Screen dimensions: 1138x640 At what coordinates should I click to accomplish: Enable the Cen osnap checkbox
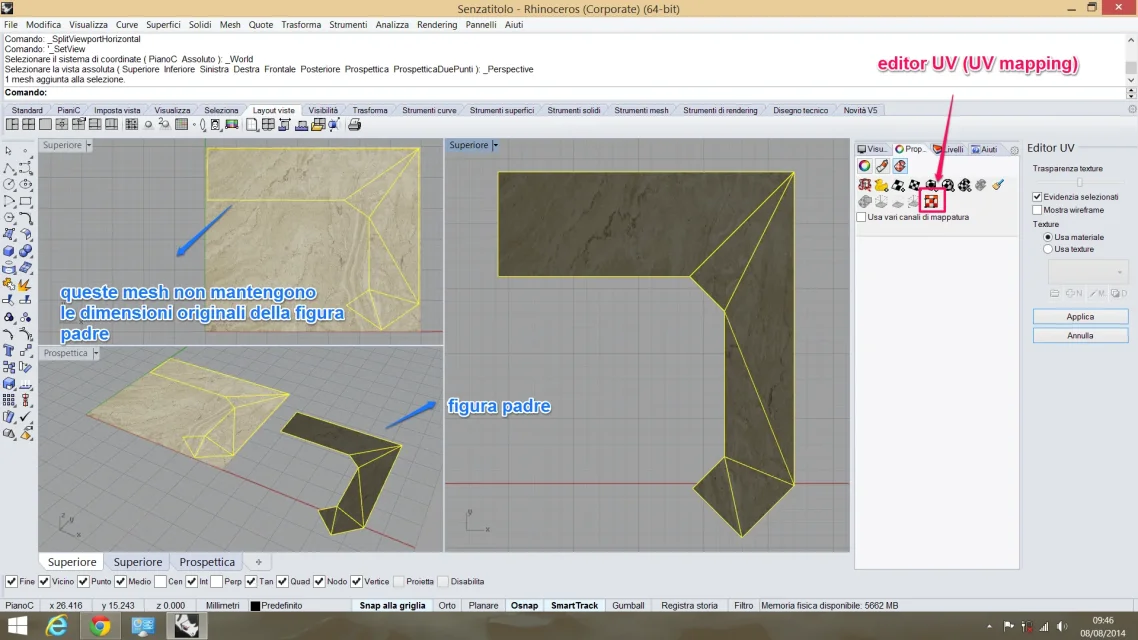pyautogui.click(x=160, y=581)
